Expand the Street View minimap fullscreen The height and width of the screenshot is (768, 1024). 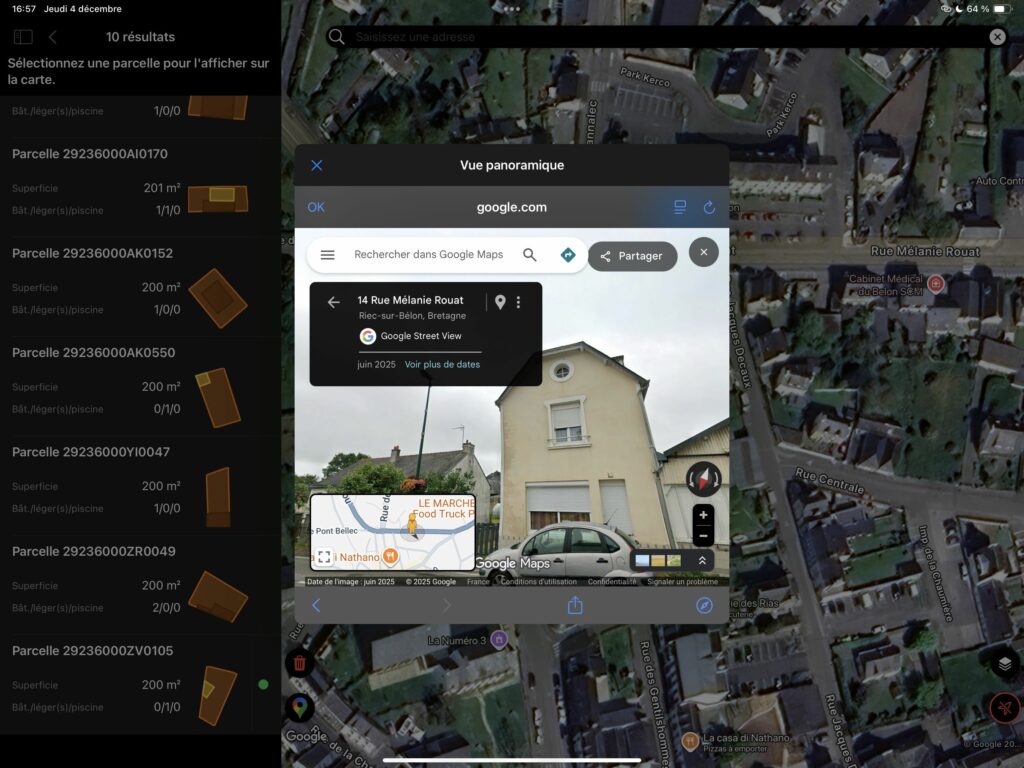[x=325, y=557]
